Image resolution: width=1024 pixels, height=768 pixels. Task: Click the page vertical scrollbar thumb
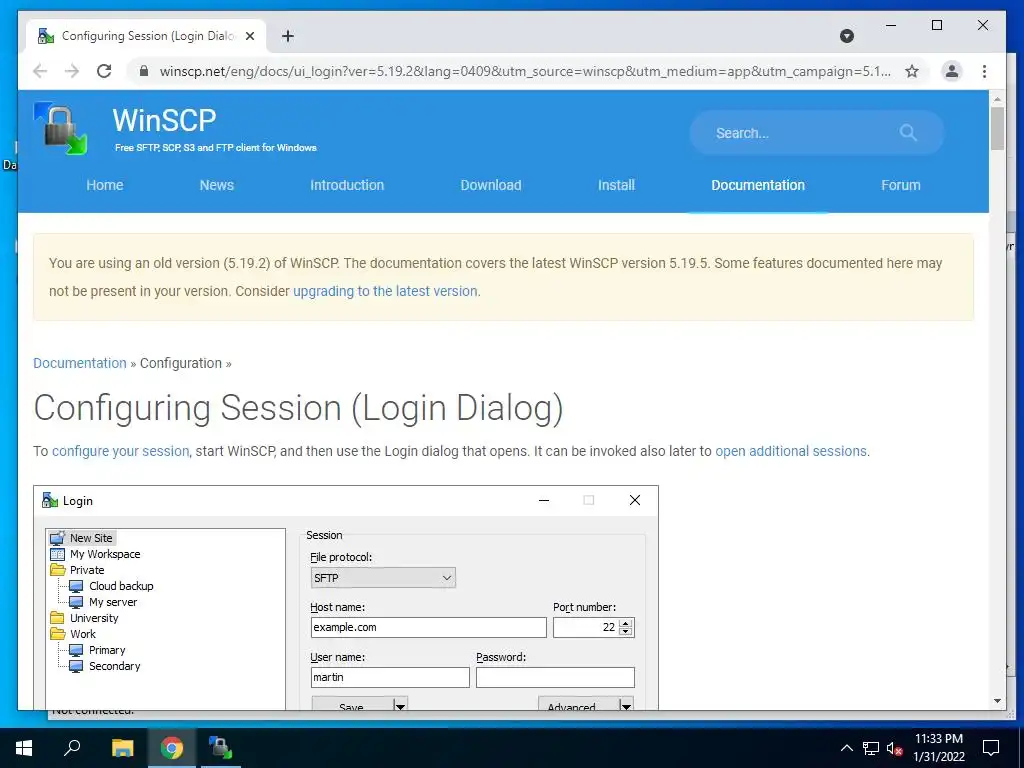pyautogui.click(x=997, y=129)
